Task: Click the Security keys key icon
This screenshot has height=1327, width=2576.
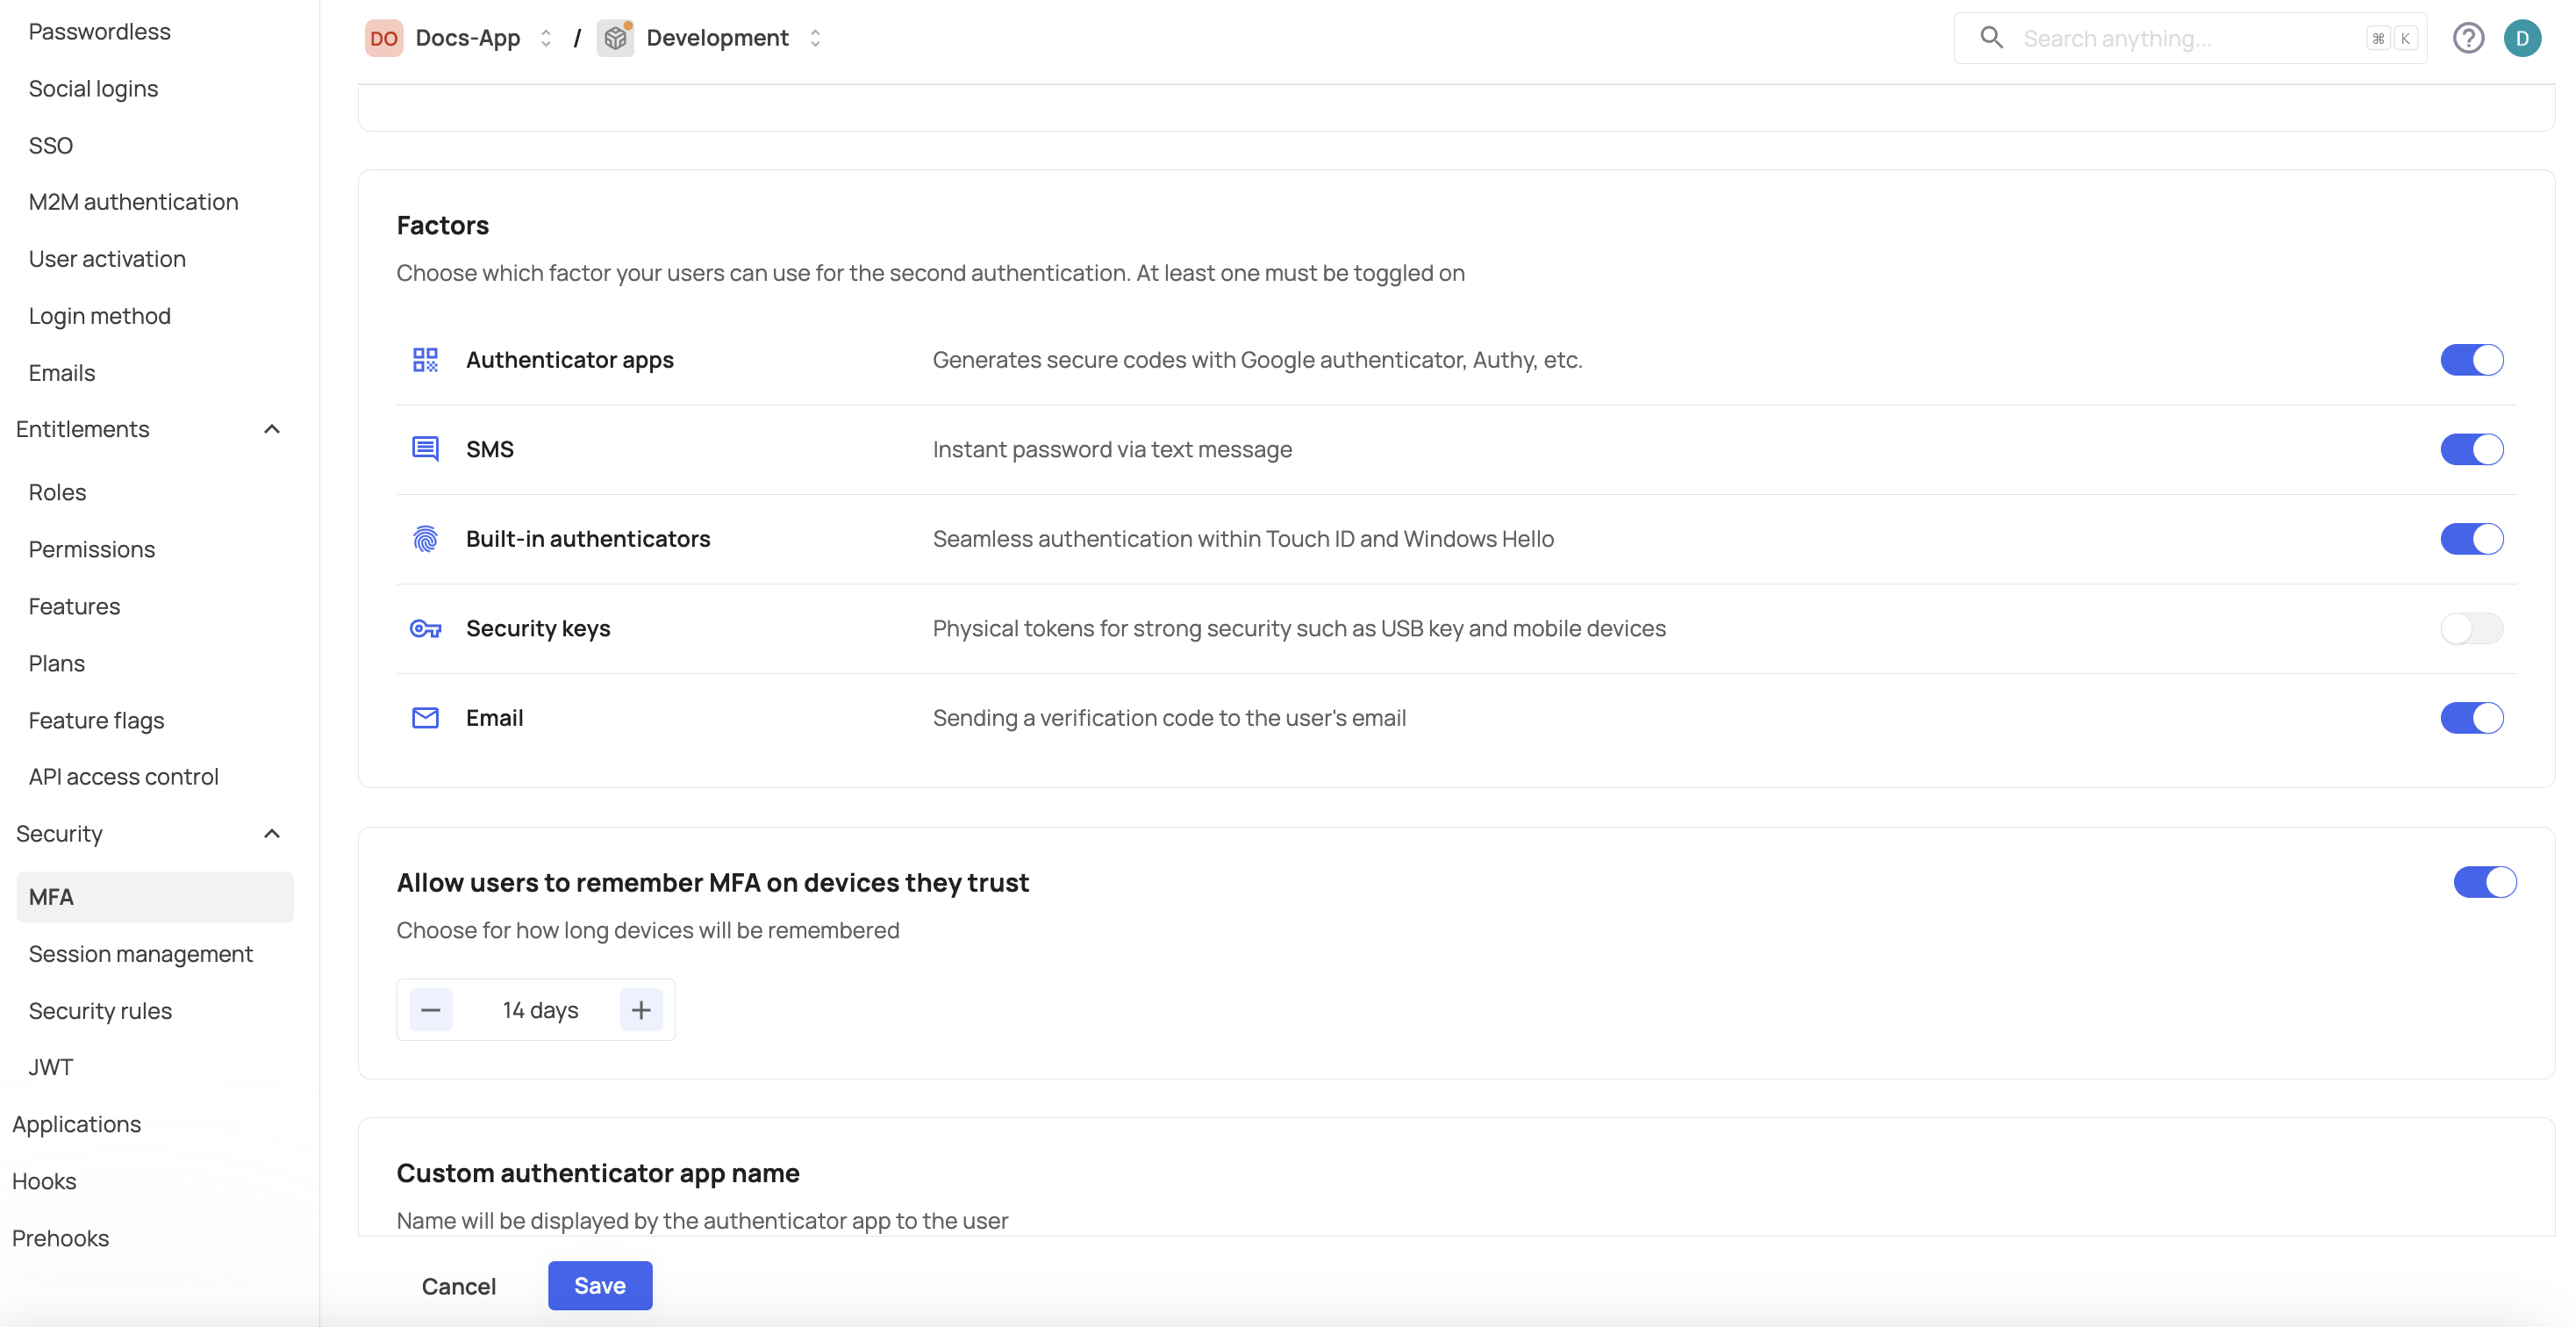Action: [425, 629]
